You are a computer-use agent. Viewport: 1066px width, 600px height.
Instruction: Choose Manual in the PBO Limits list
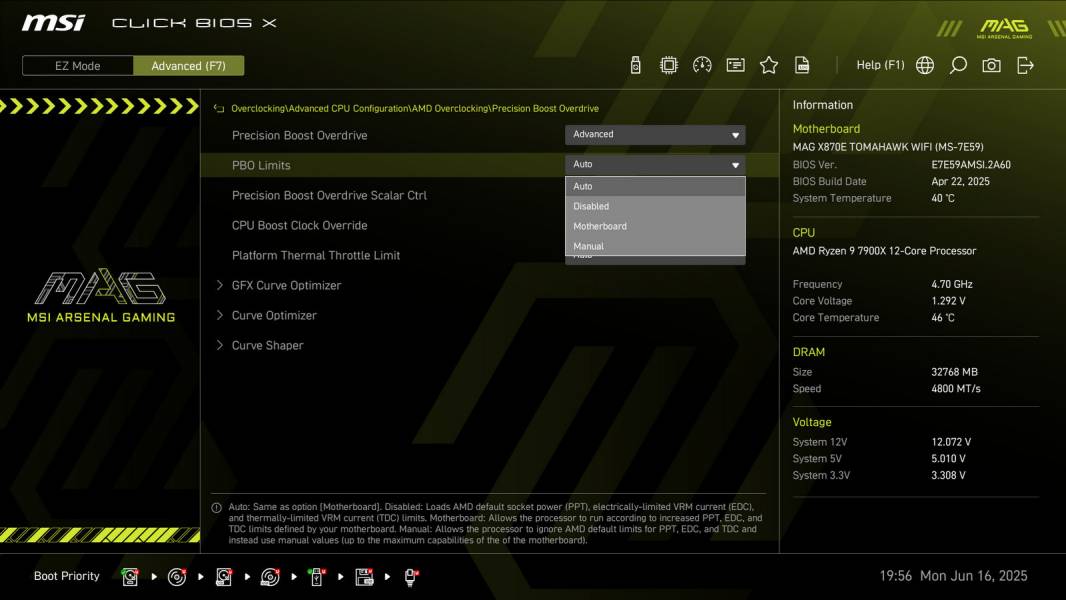pyautogui.click(x=655, y=246)
